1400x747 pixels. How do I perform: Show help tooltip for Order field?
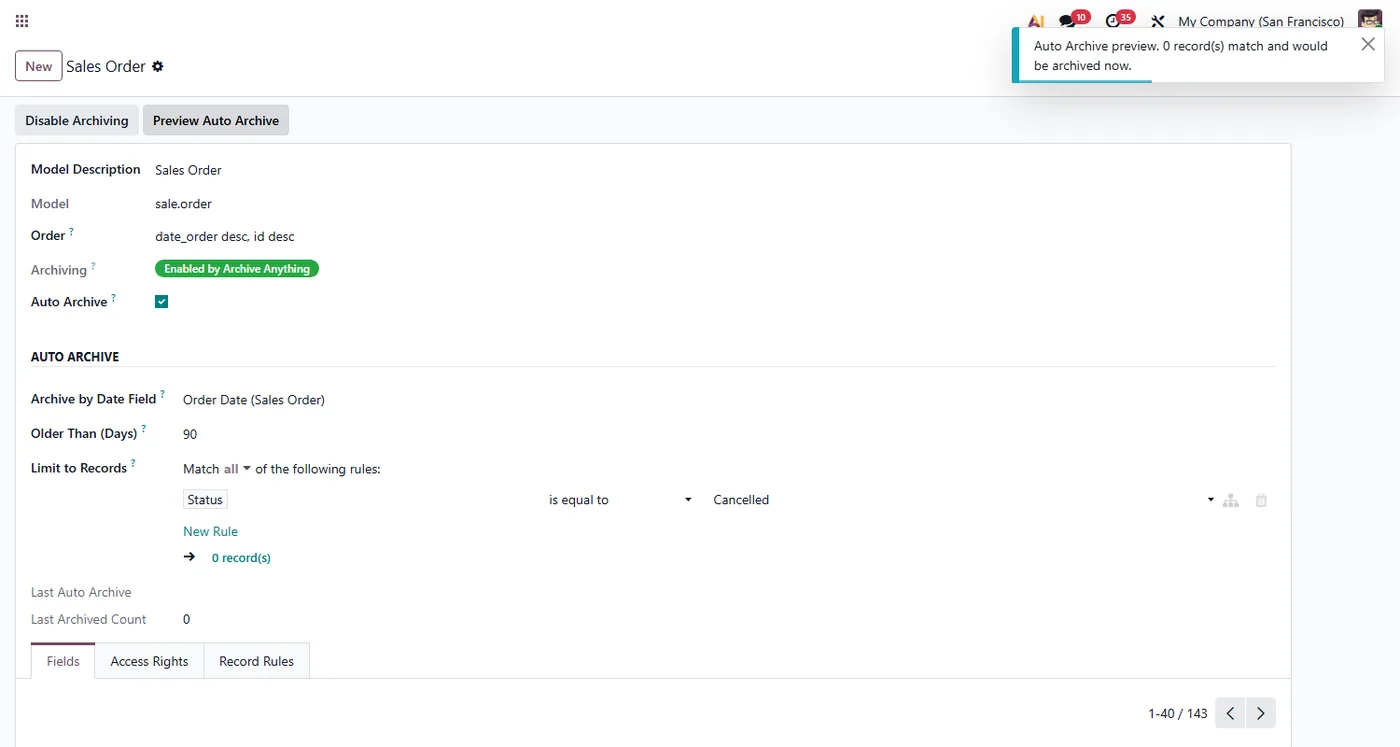[71, 232]
